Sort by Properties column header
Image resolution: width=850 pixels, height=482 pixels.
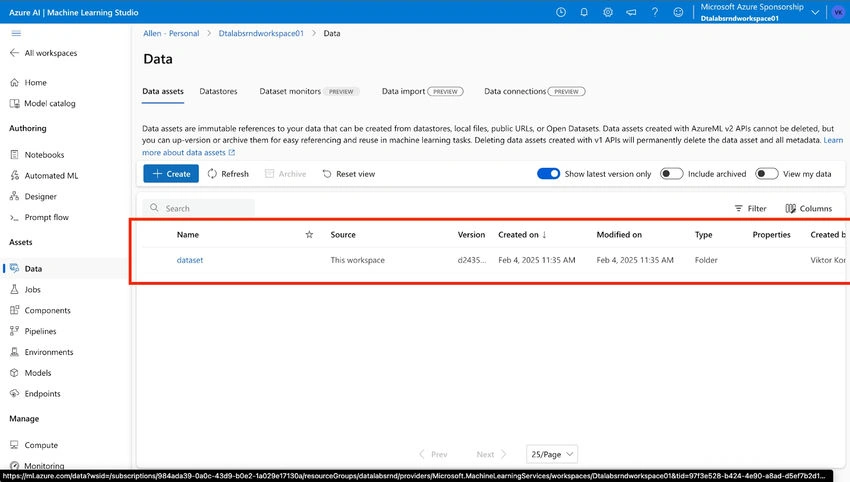(x=771, y=235)
